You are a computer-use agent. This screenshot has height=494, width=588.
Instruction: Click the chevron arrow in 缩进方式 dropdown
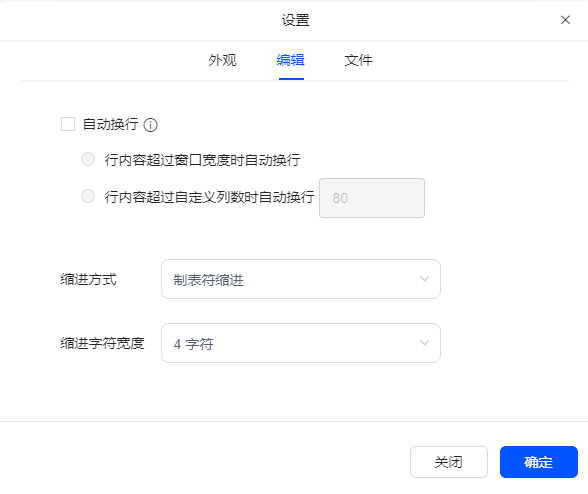coord(424,279)
